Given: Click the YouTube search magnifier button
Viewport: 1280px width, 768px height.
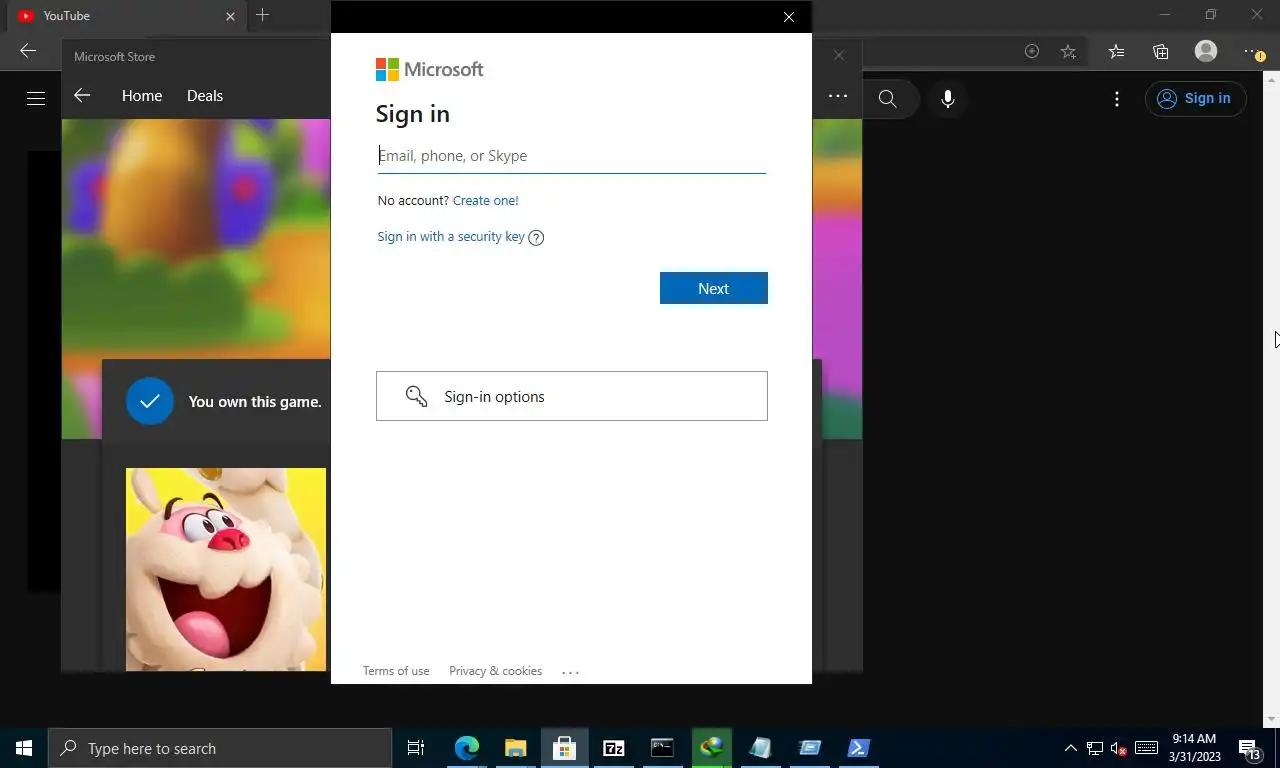Looking at the screenshot, I should tap(888, 99).
